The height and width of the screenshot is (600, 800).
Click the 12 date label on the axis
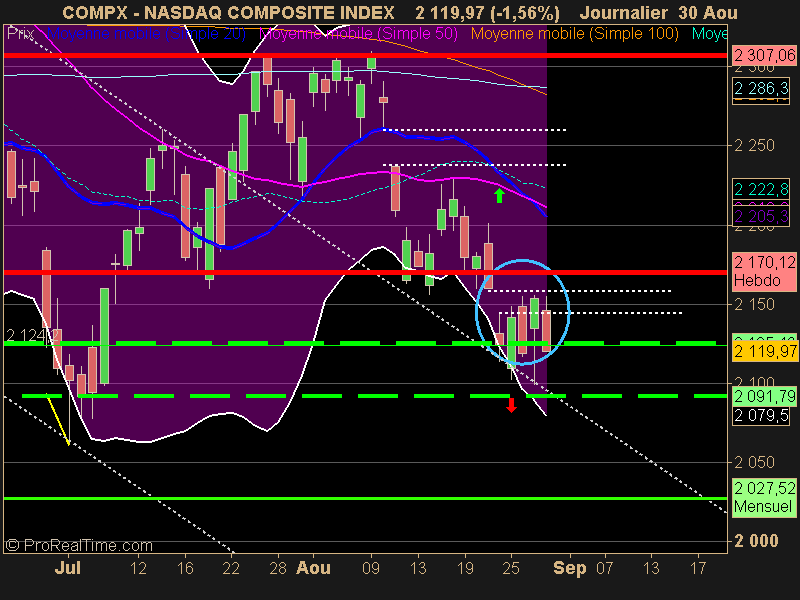click(x=138, y=568)
